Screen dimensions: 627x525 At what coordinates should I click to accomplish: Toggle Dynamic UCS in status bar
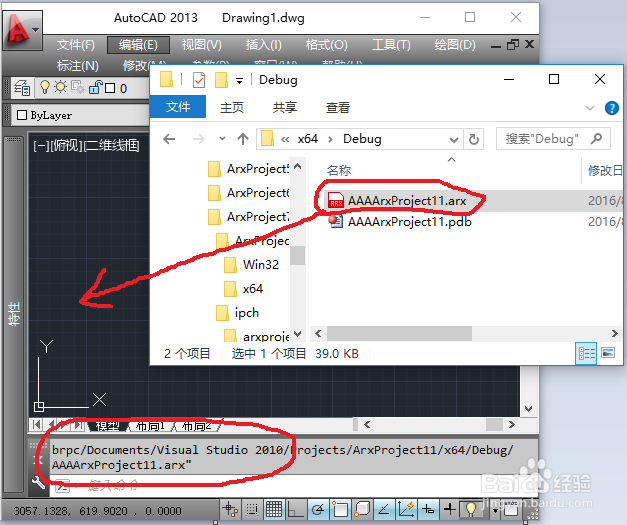[406, 509]
